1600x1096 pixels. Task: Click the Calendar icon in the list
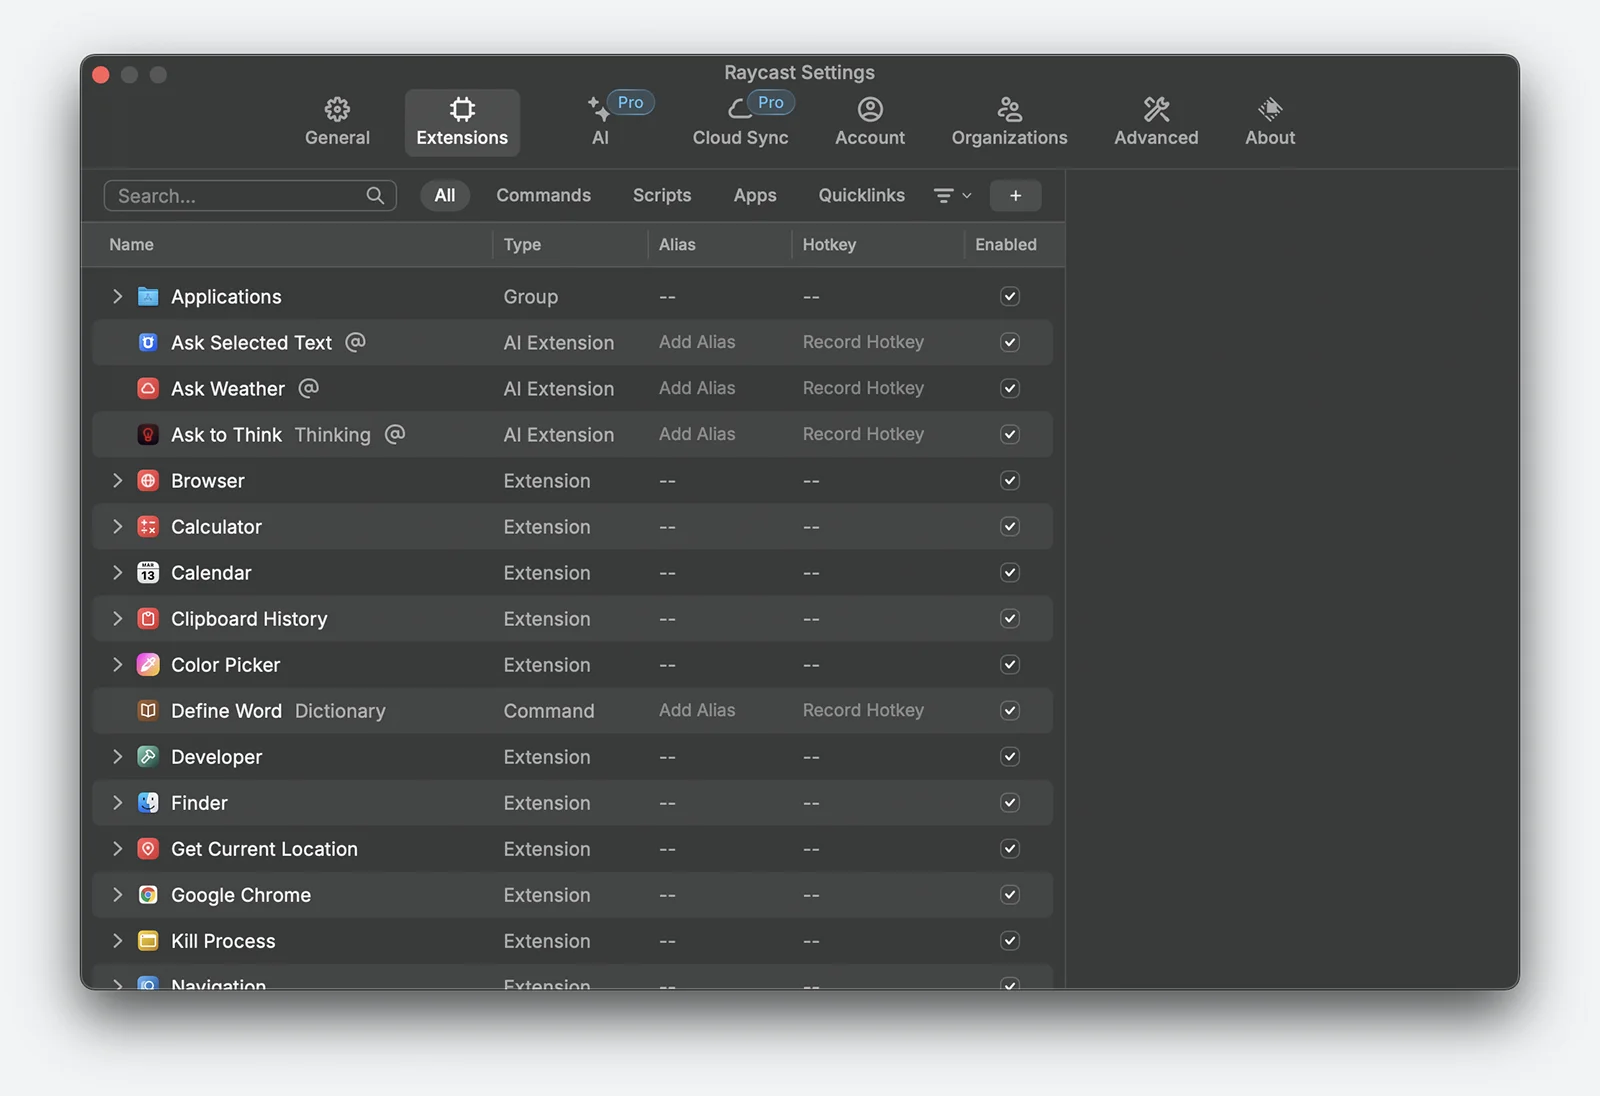tap(148, 572)
